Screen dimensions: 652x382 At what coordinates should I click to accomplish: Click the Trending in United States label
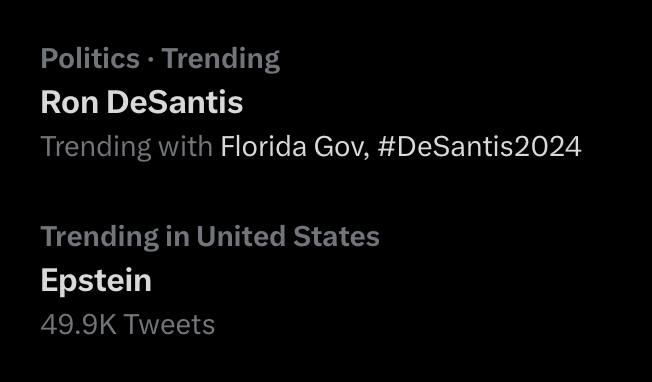210,236
